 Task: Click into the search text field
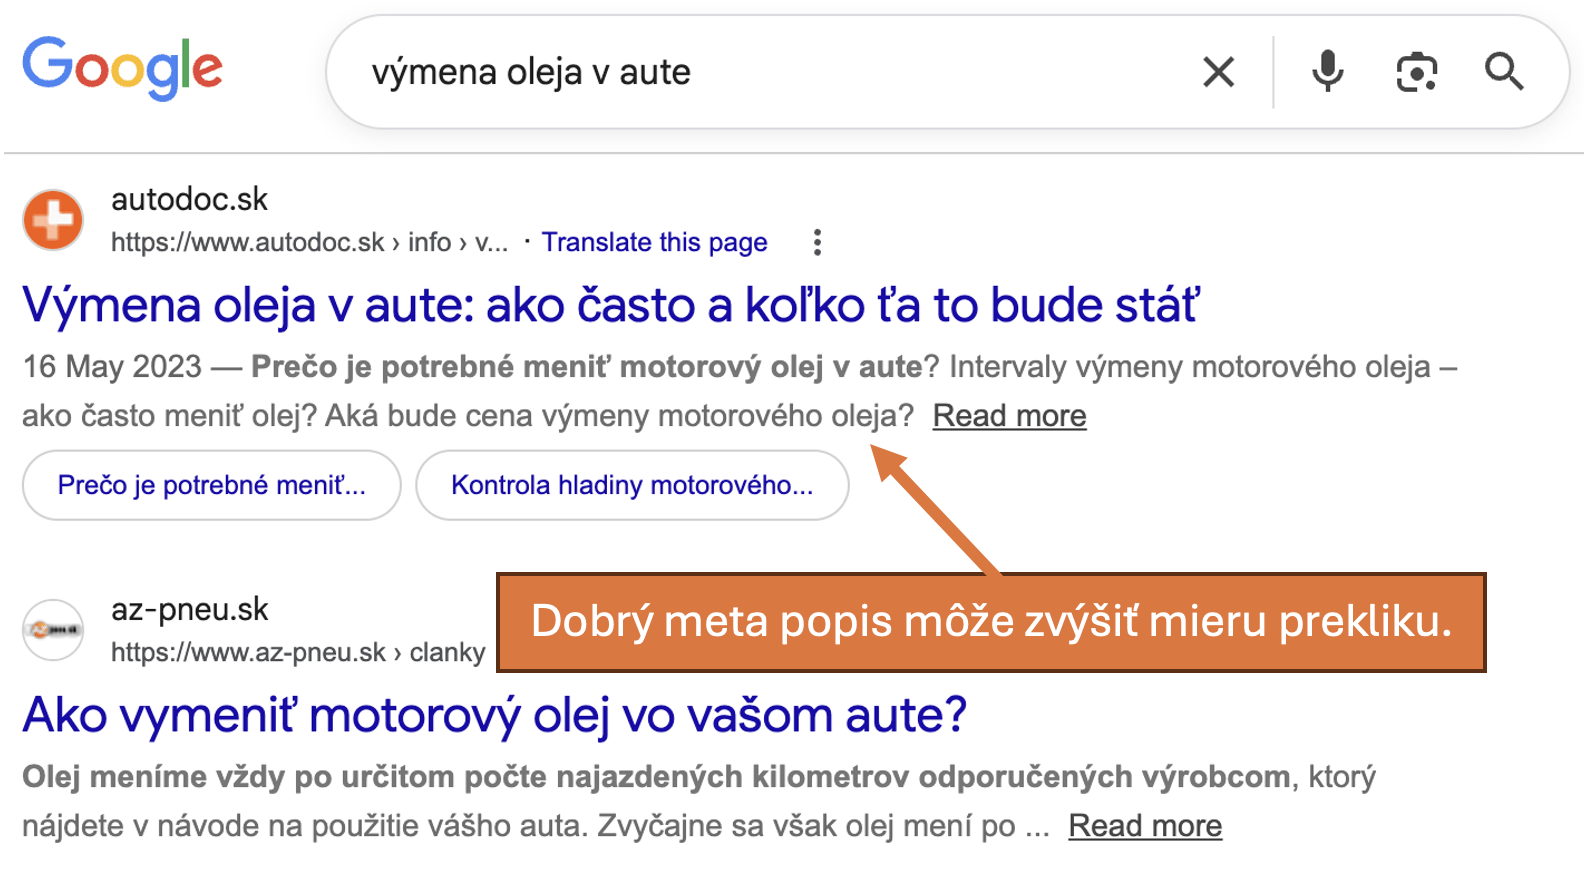tap(770, 72)
